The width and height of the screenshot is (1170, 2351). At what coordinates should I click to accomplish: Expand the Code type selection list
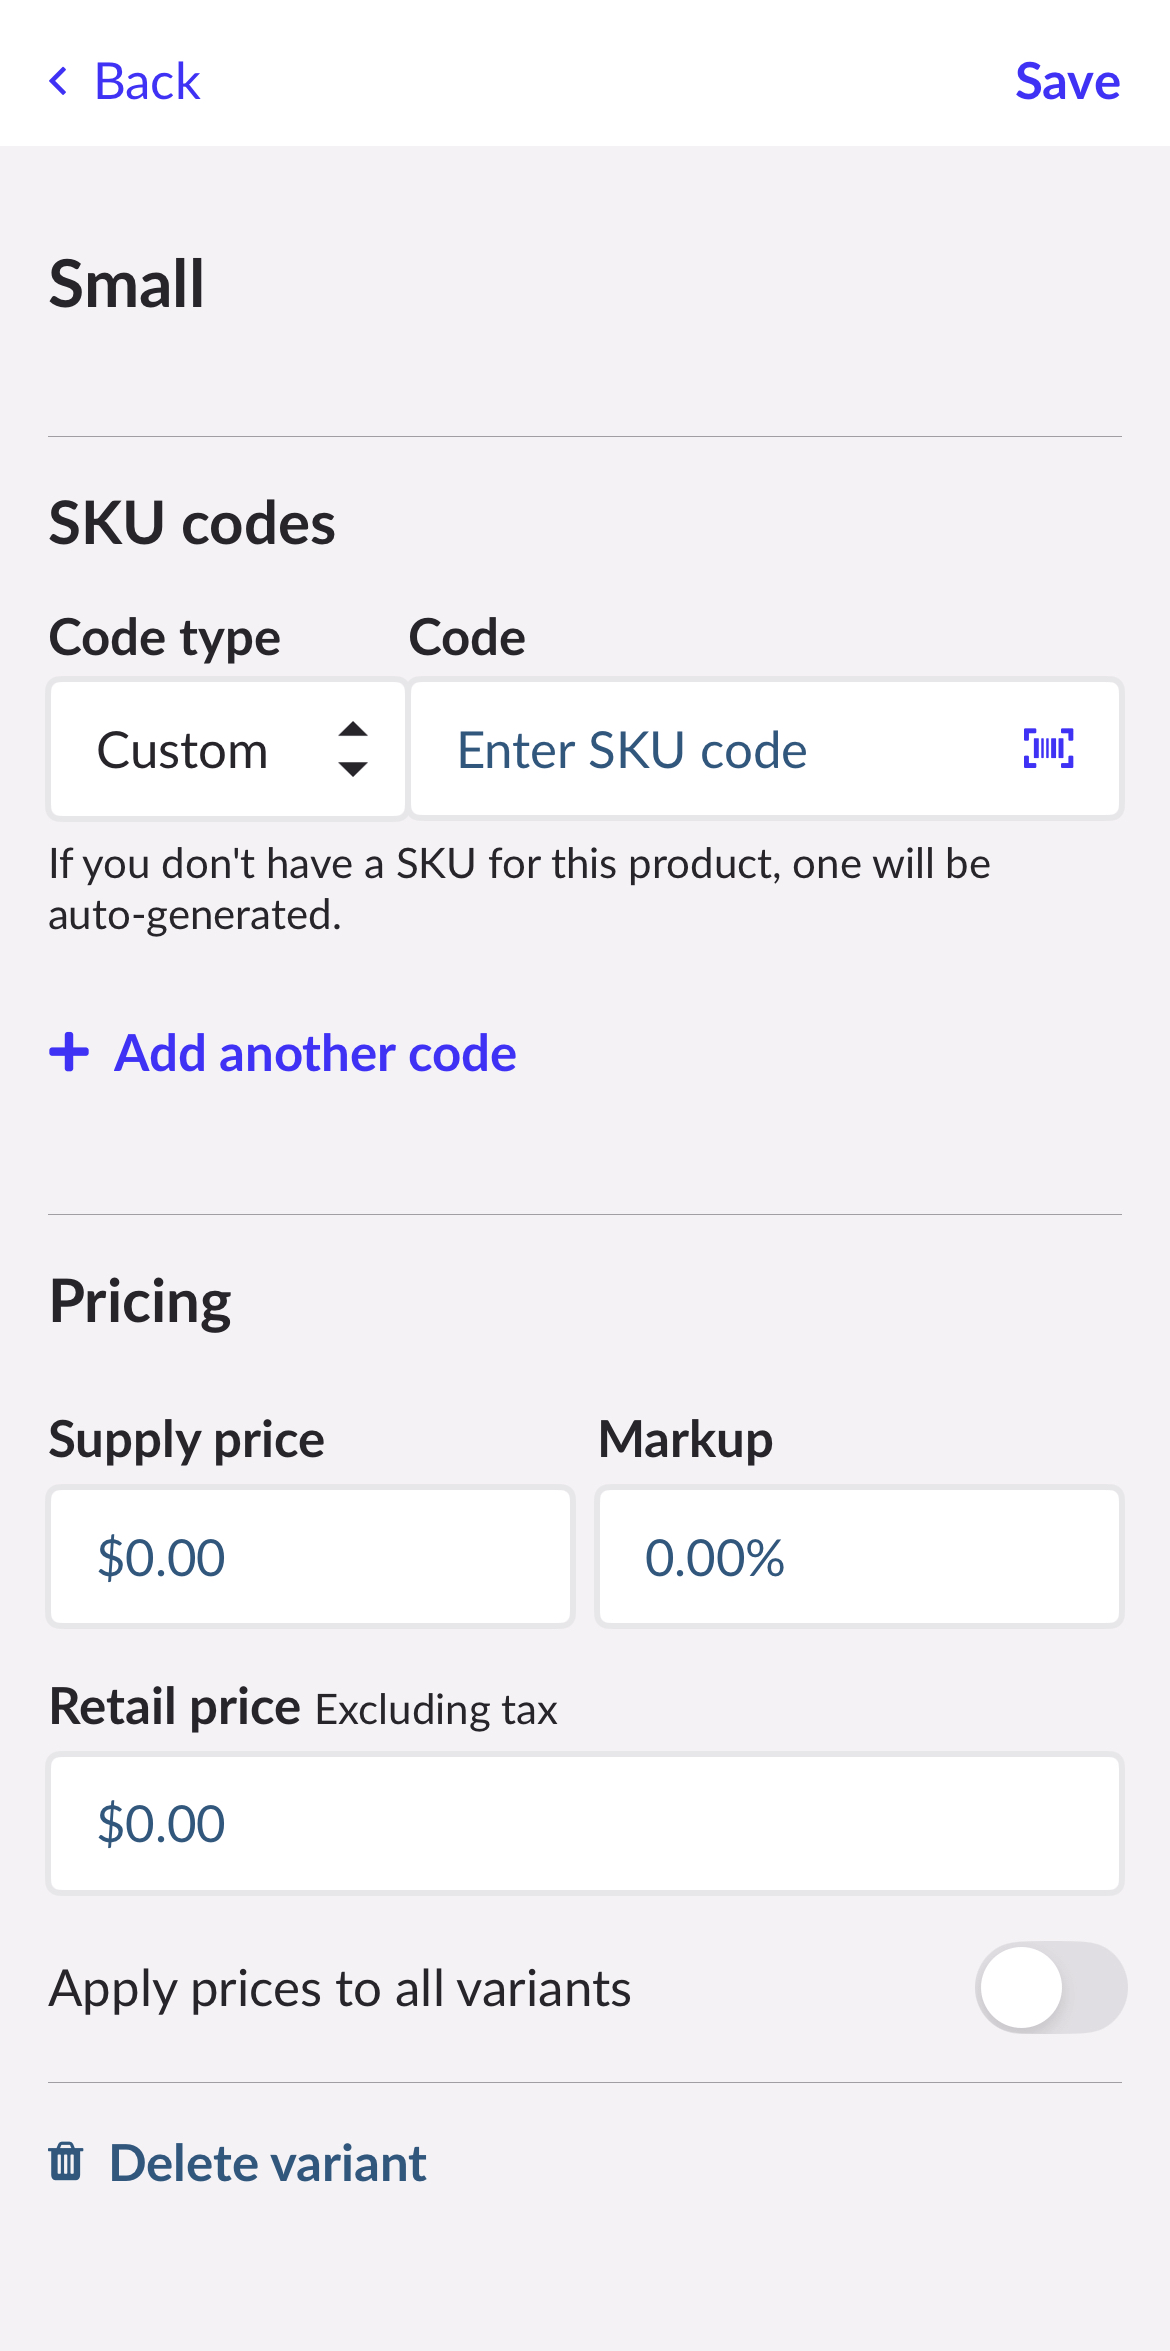coord(226,749)
